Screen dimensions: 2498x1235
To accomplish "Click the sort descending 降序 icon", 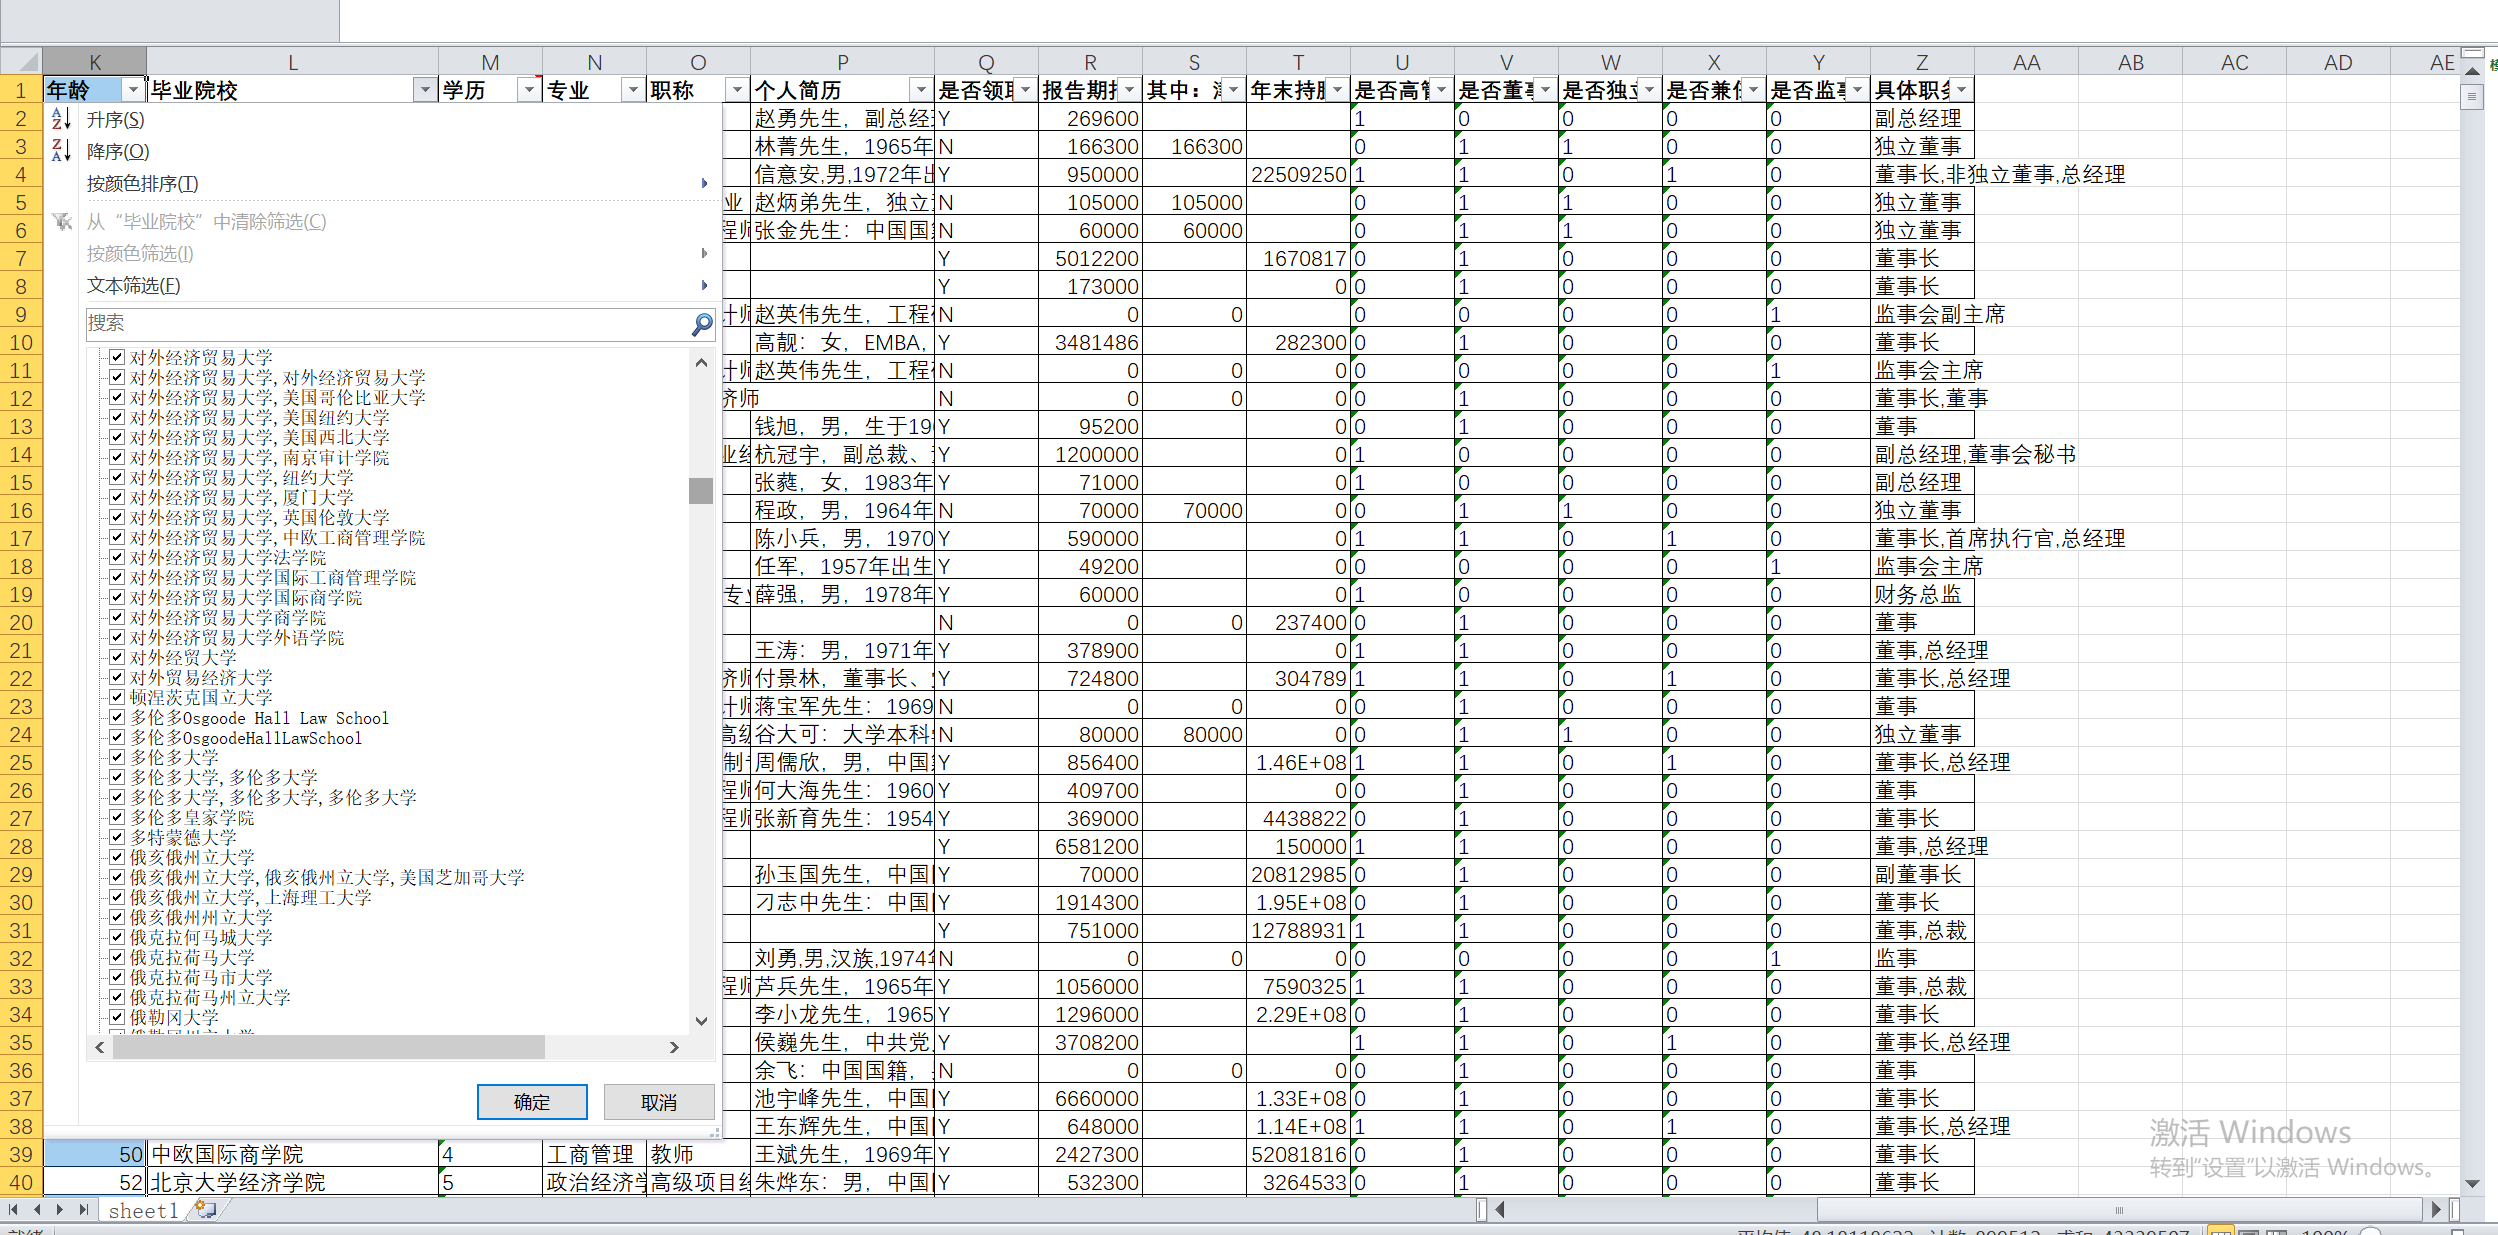I will tap(61, 151).
